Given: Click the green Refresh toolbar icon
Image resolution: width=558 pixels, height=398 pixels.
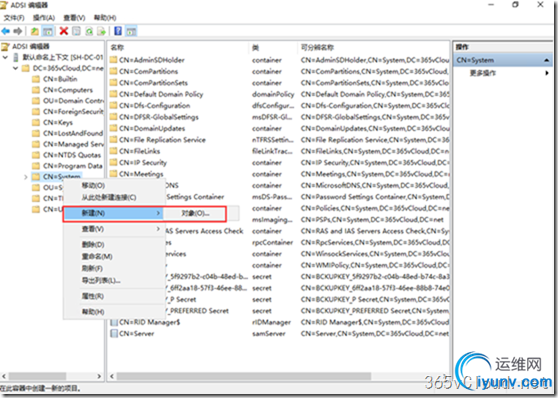Looking at the screenshot, I should tap(89, 31).
